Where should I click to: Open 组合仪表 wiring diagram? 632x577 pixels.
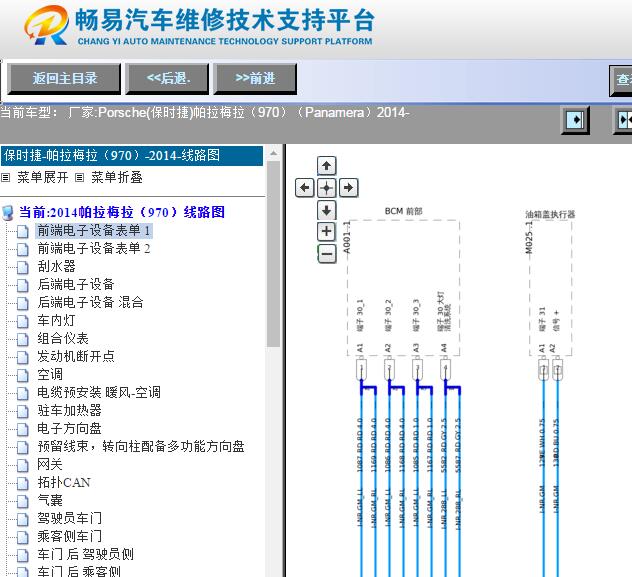click(63, 338)
